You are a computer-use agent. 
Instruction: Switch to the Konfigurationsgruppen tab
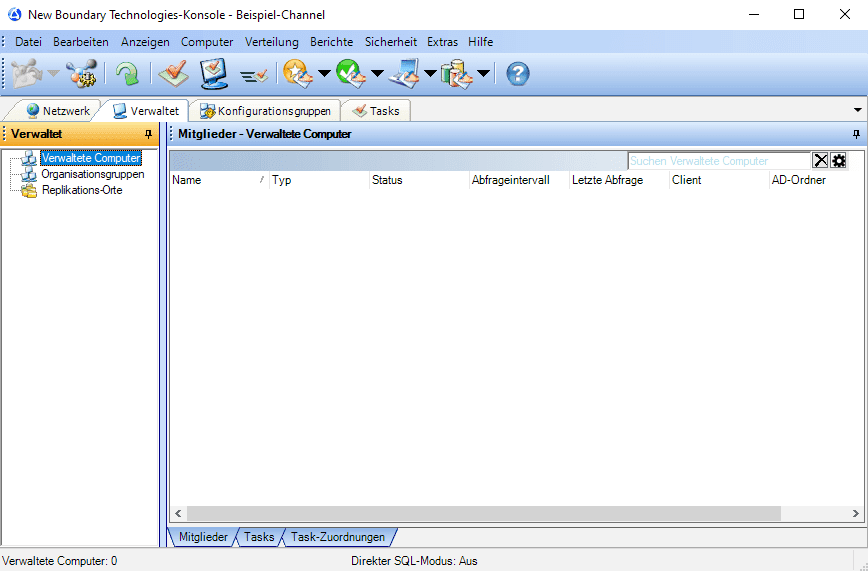pyautogui.click(x=266, y=111)
